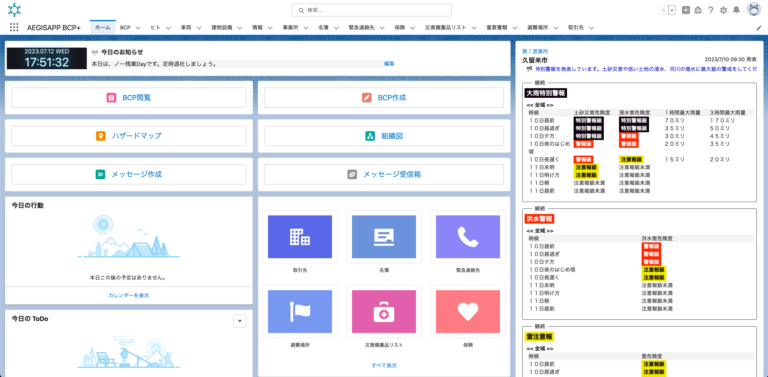This screenshot has height=377, width=768.
Task: Expand the favorites list dropdown arrow
Action: pos(672,10)
